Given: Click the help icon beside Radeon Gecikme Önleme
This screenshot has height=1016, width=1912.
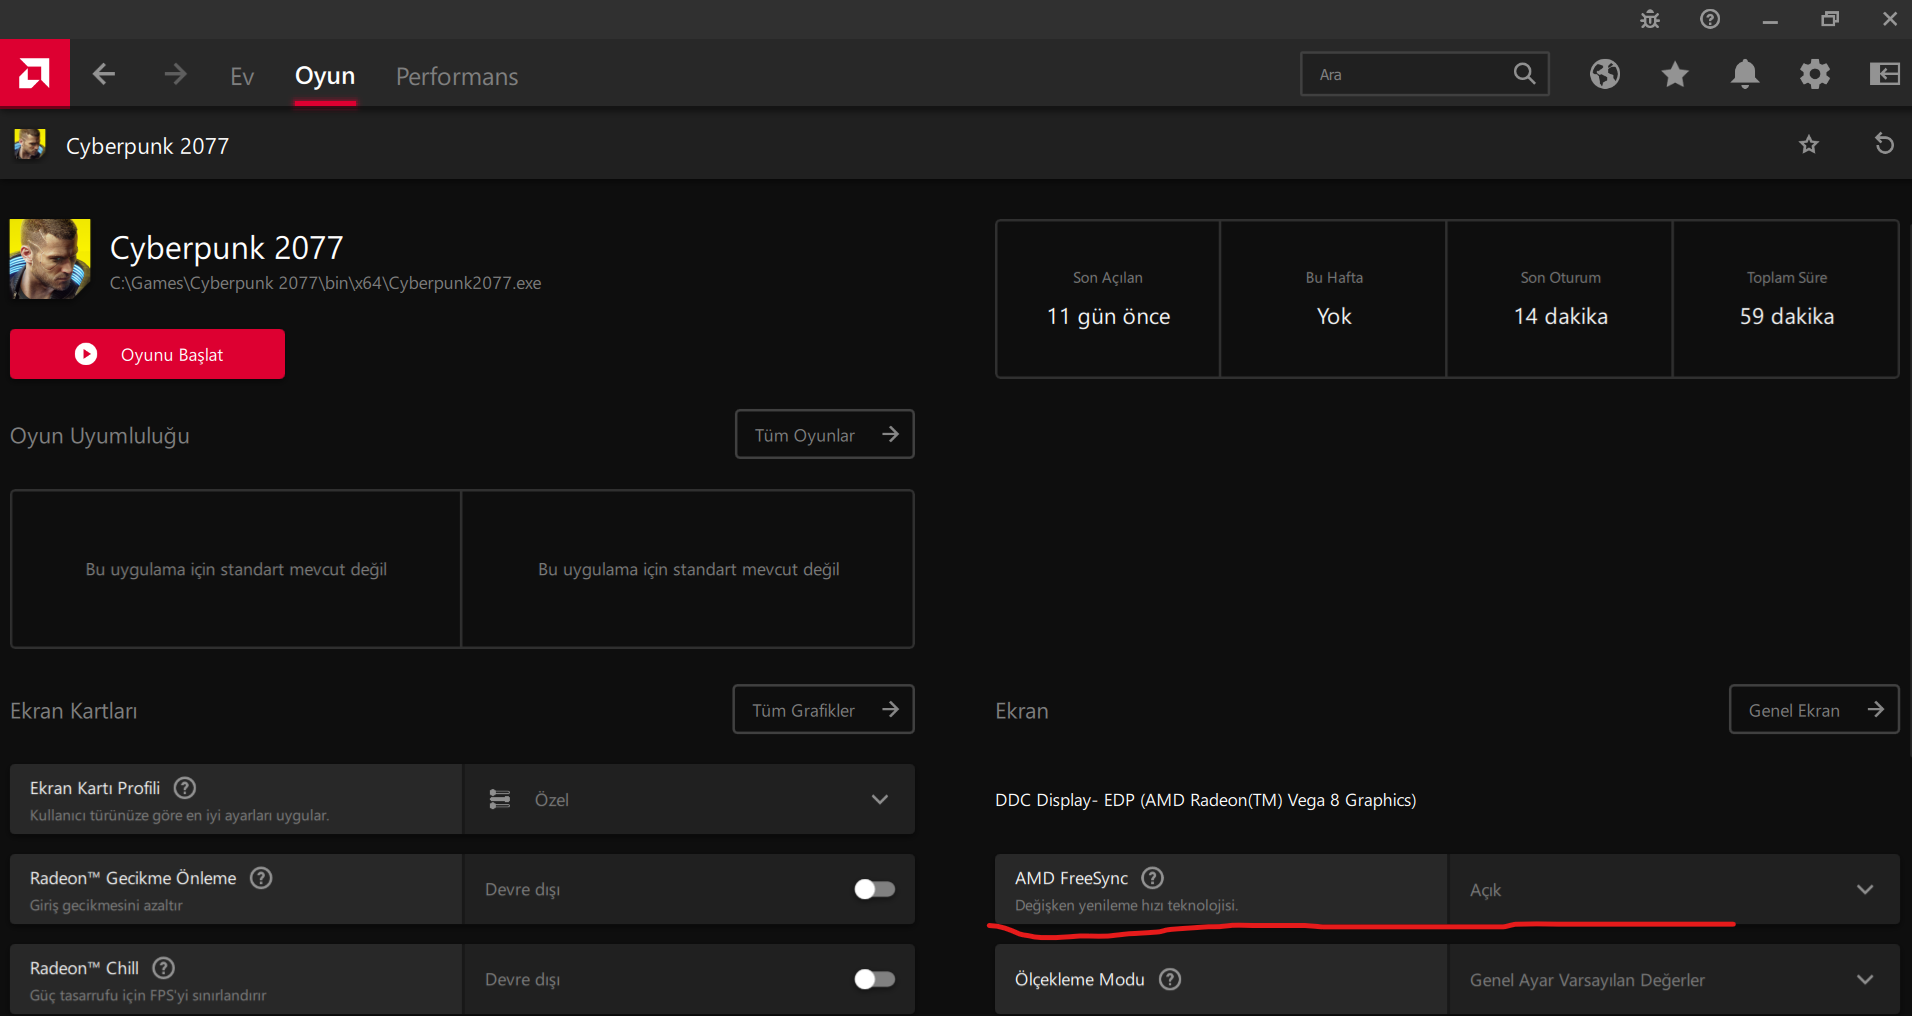Looking at the screenshot, I should point(261,878).
